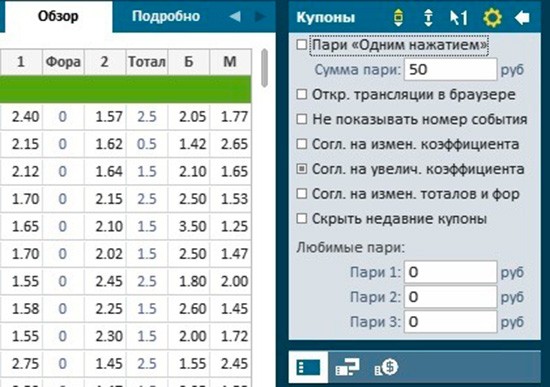Image resolution: width=550 pixels, height=387 pixels.
Task: Click the column header 1
Action: click(x=21, y=62)
